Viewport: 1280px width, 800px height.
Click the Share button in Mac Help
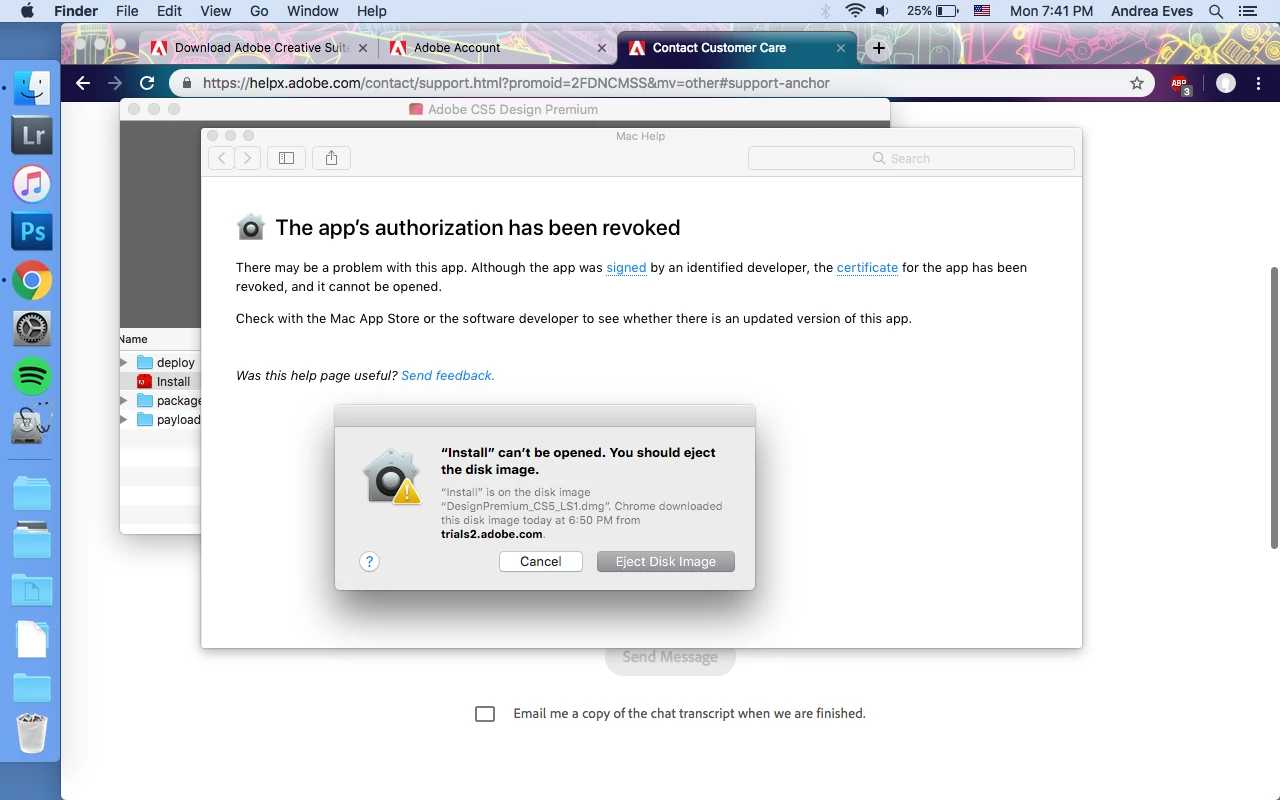(331, 158)
